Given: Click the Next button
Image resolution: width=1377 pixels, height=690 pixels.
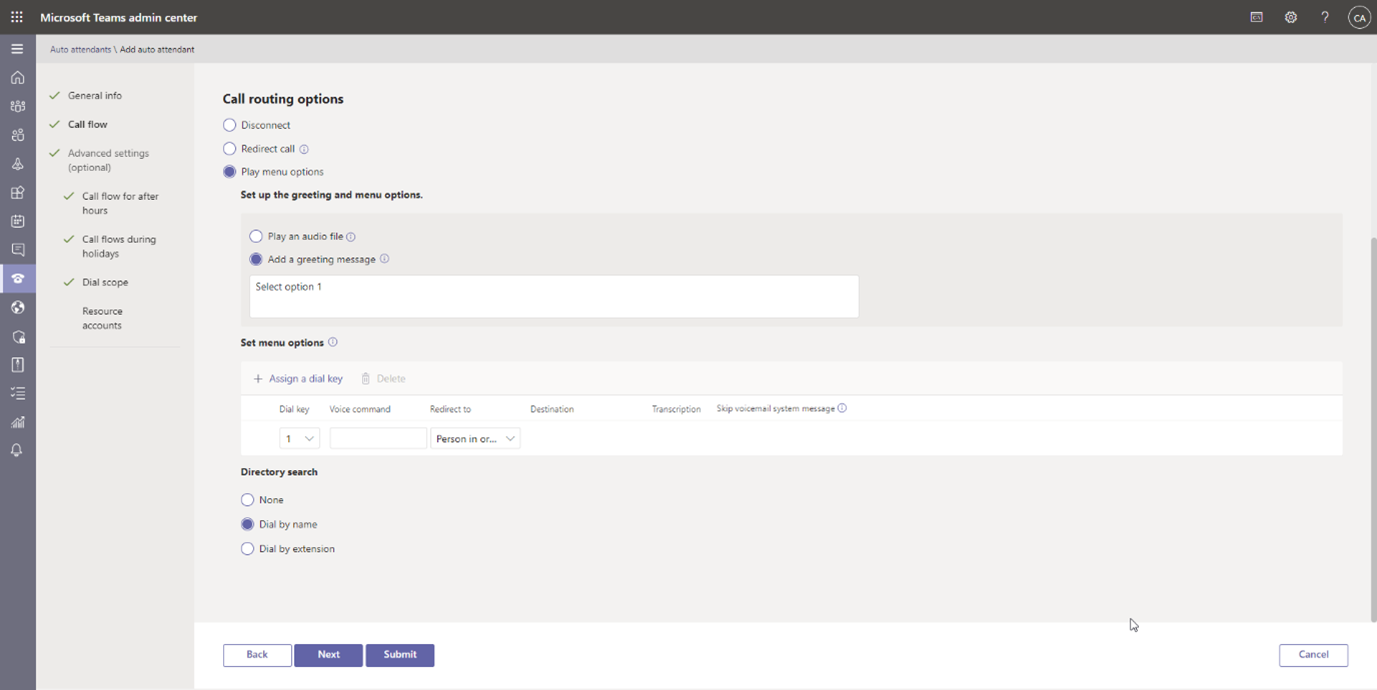Looking at the screenshot, I should [328, 655].
